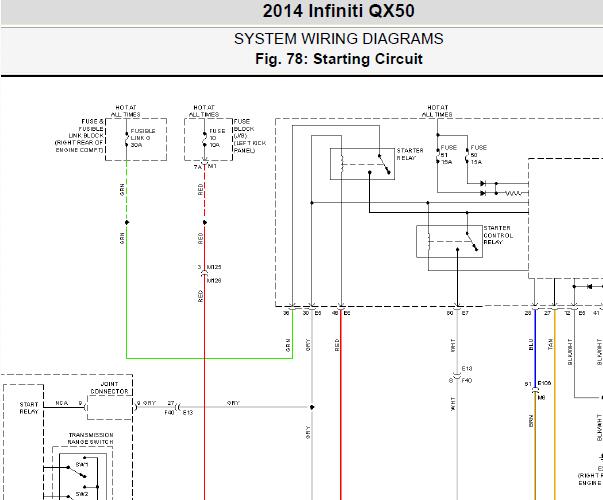Click the "BLU" wire color label
The image size is (603, 500).
click(x=531, y=344)
